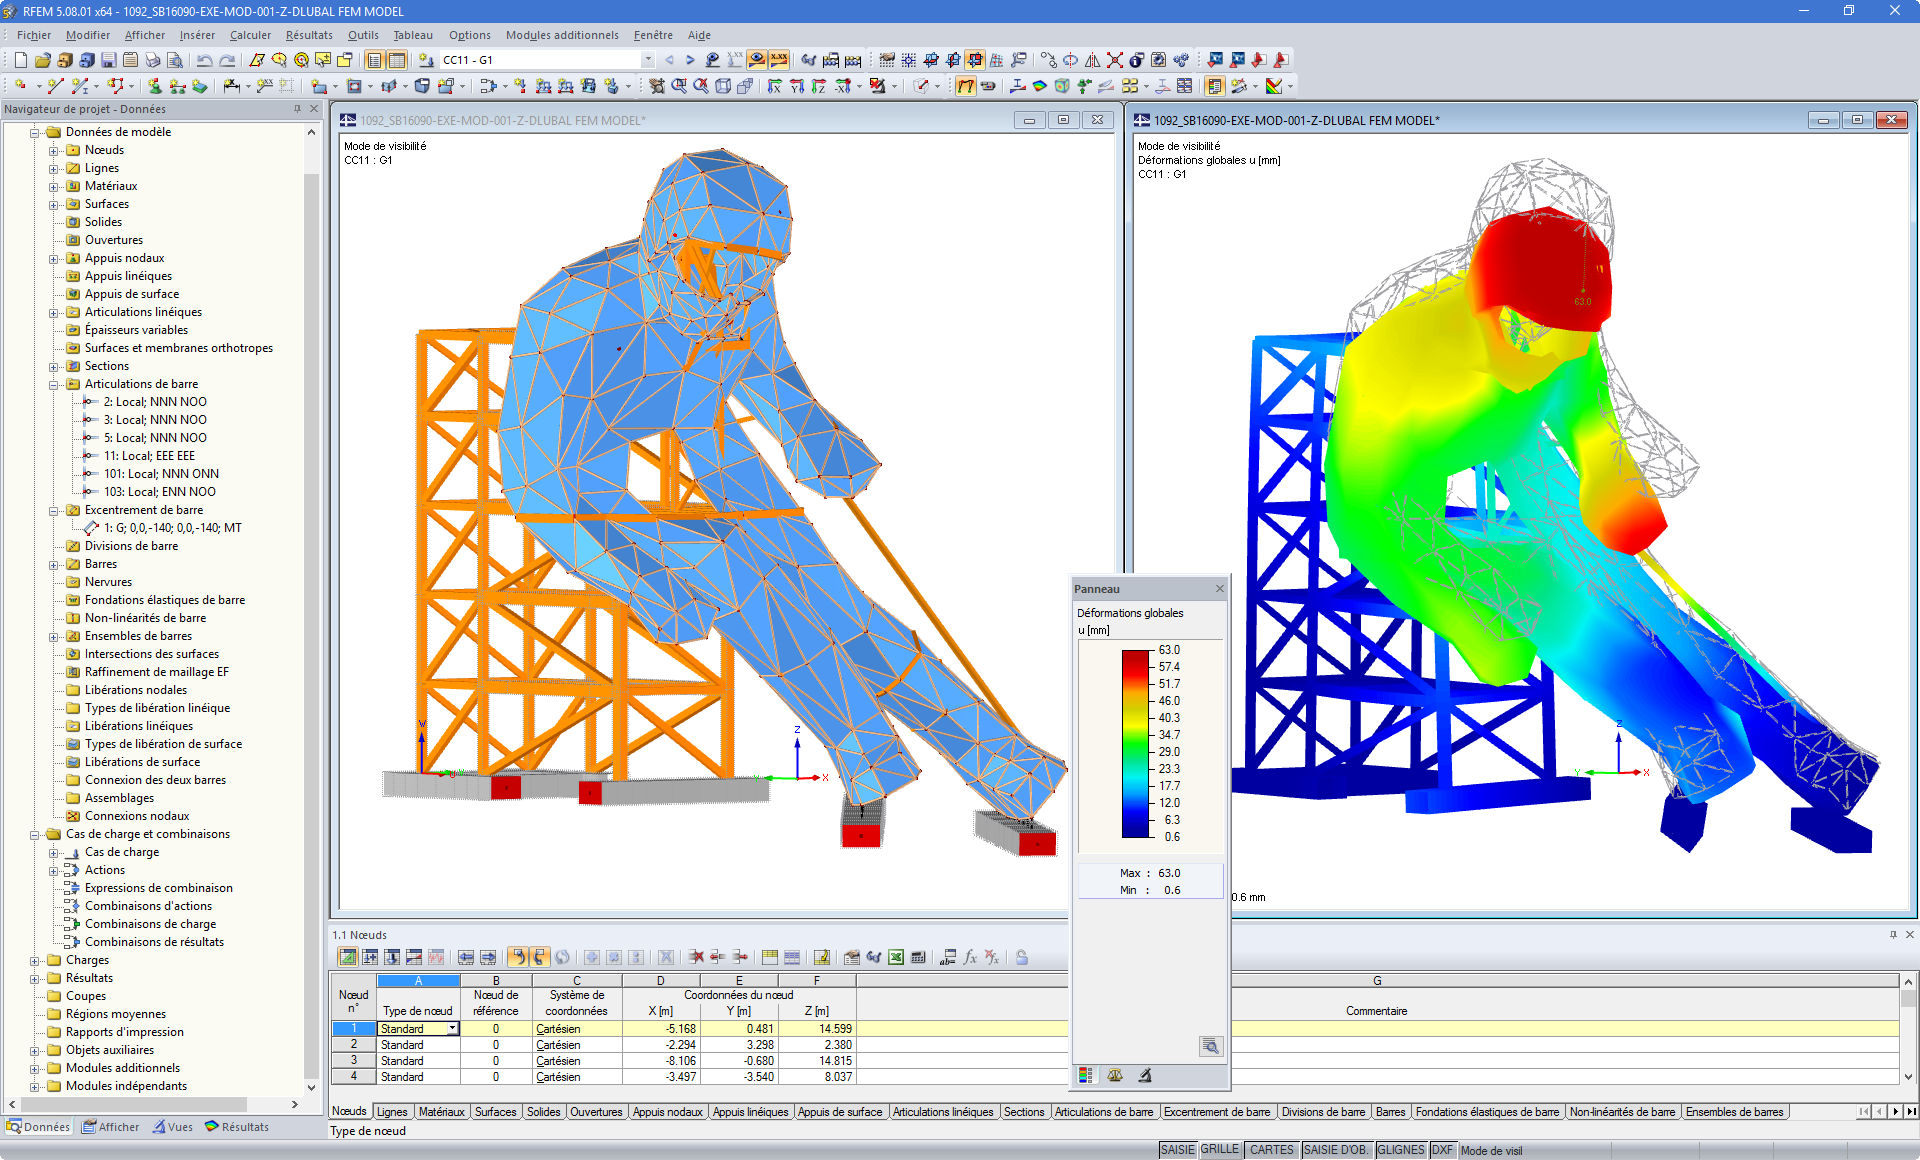Switch to the Matériaux table tab
The width and height of the screenshot is (1920, 1160).
(441, 1111)
